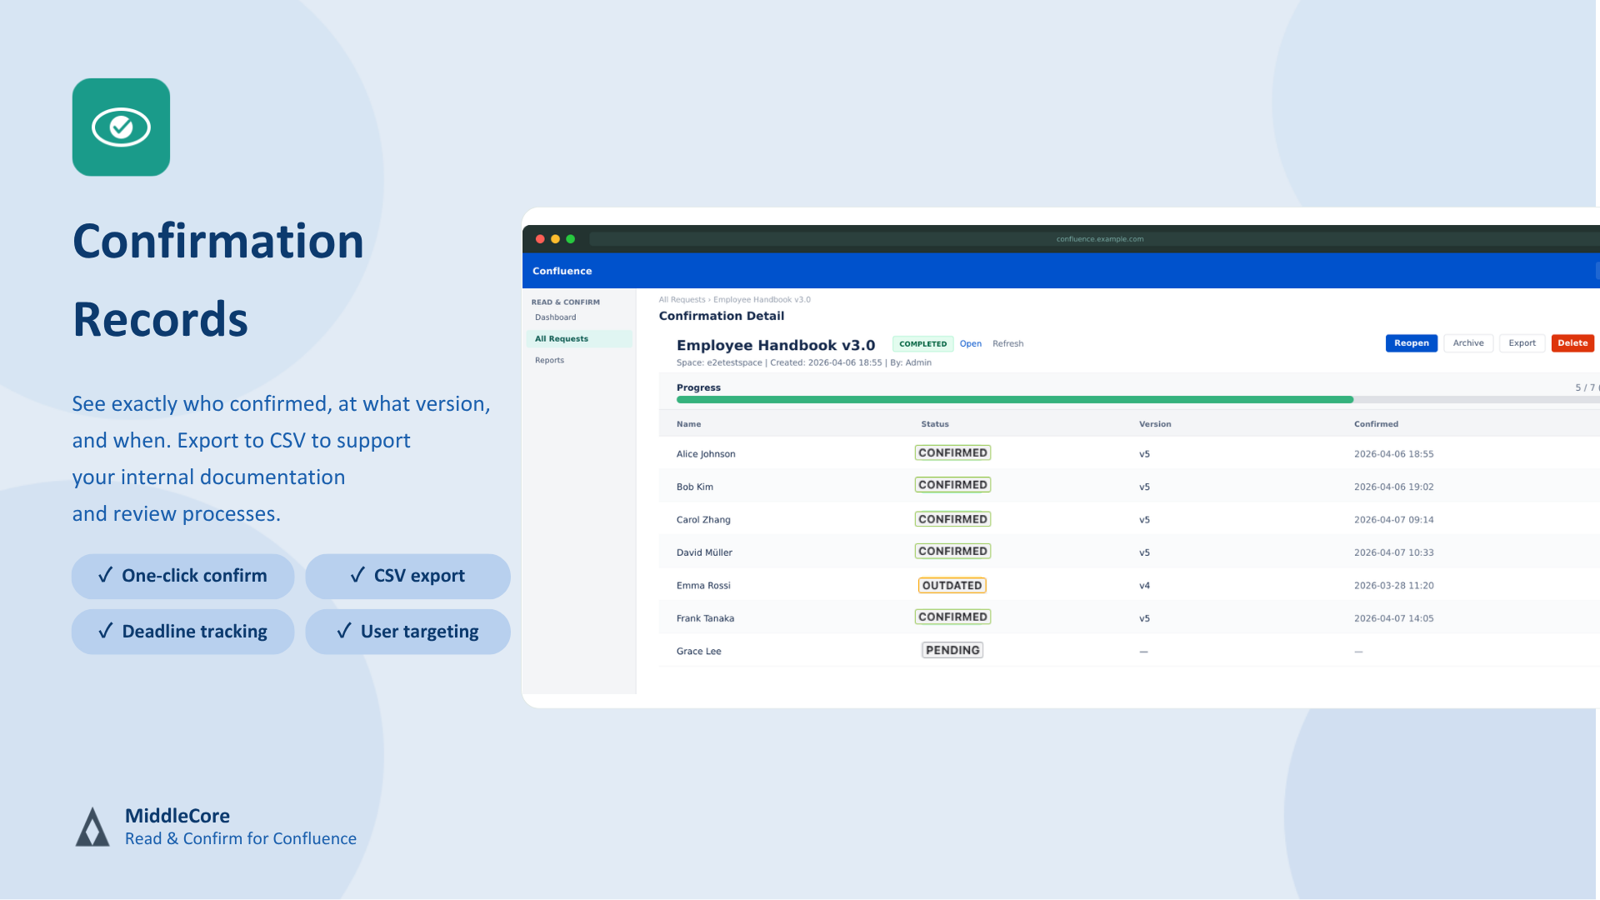Screen dimensions: 1600x900
Task: Click the red window close dot
Action: (x=540, y=239)
